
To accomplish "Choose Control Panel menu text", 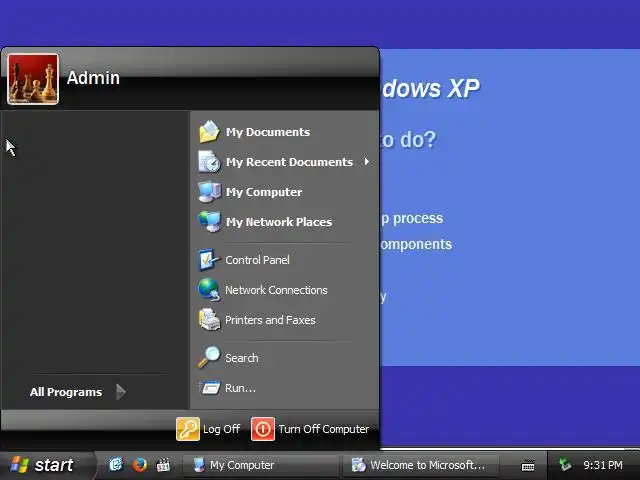I will click(257, 260).
